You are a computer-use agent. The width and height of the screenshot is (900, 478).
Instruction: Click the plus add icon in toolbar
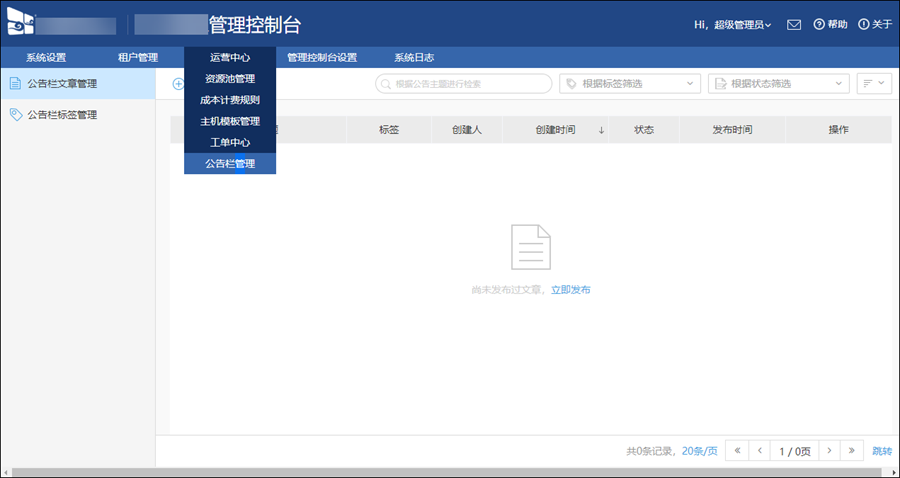[179, 84]
